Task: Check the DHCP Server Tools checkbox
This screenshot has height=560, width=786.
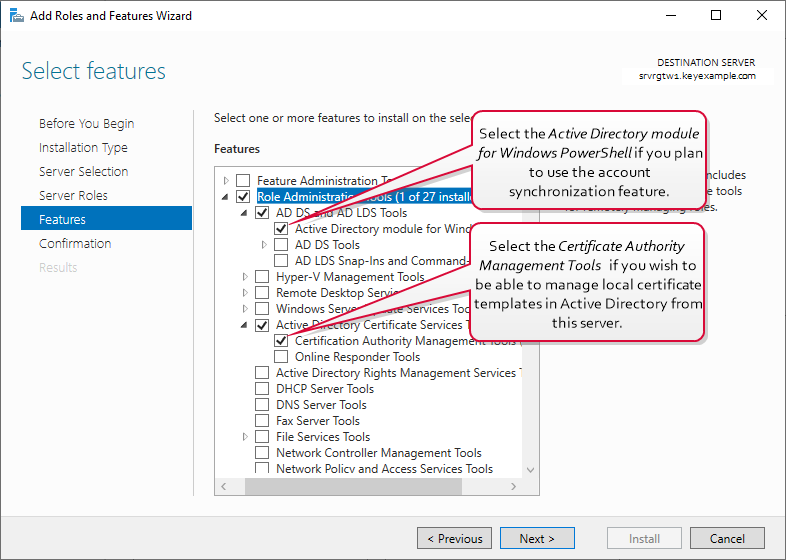Action: click(x=262, y=389)
